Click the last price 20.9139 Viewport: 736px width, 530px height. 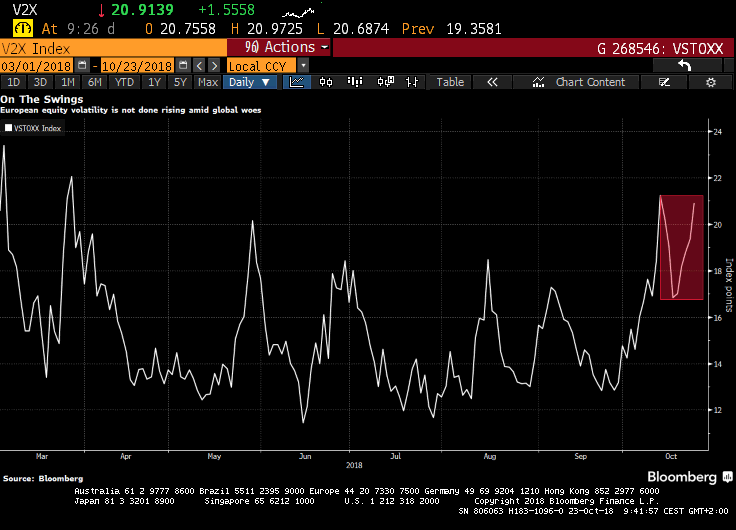pyautogui.click(x=142, y=10)
